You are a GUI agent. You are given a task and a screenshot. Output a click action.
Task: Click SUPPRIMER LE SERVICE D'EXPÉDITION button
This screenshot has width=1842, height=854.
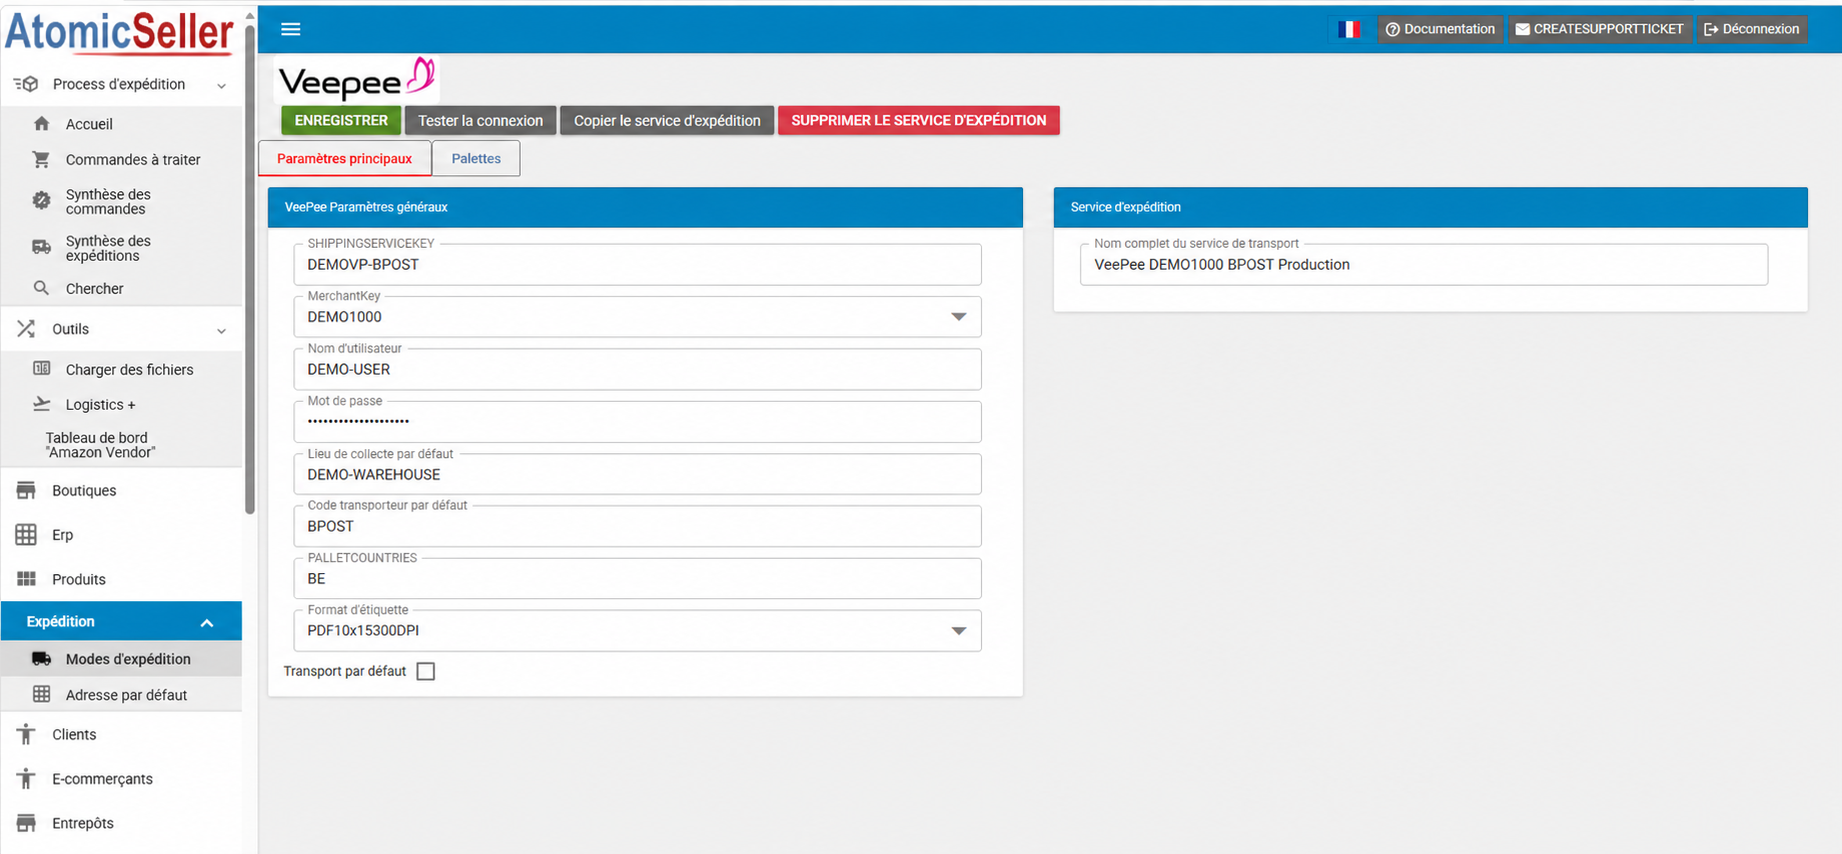pos(918,120)
